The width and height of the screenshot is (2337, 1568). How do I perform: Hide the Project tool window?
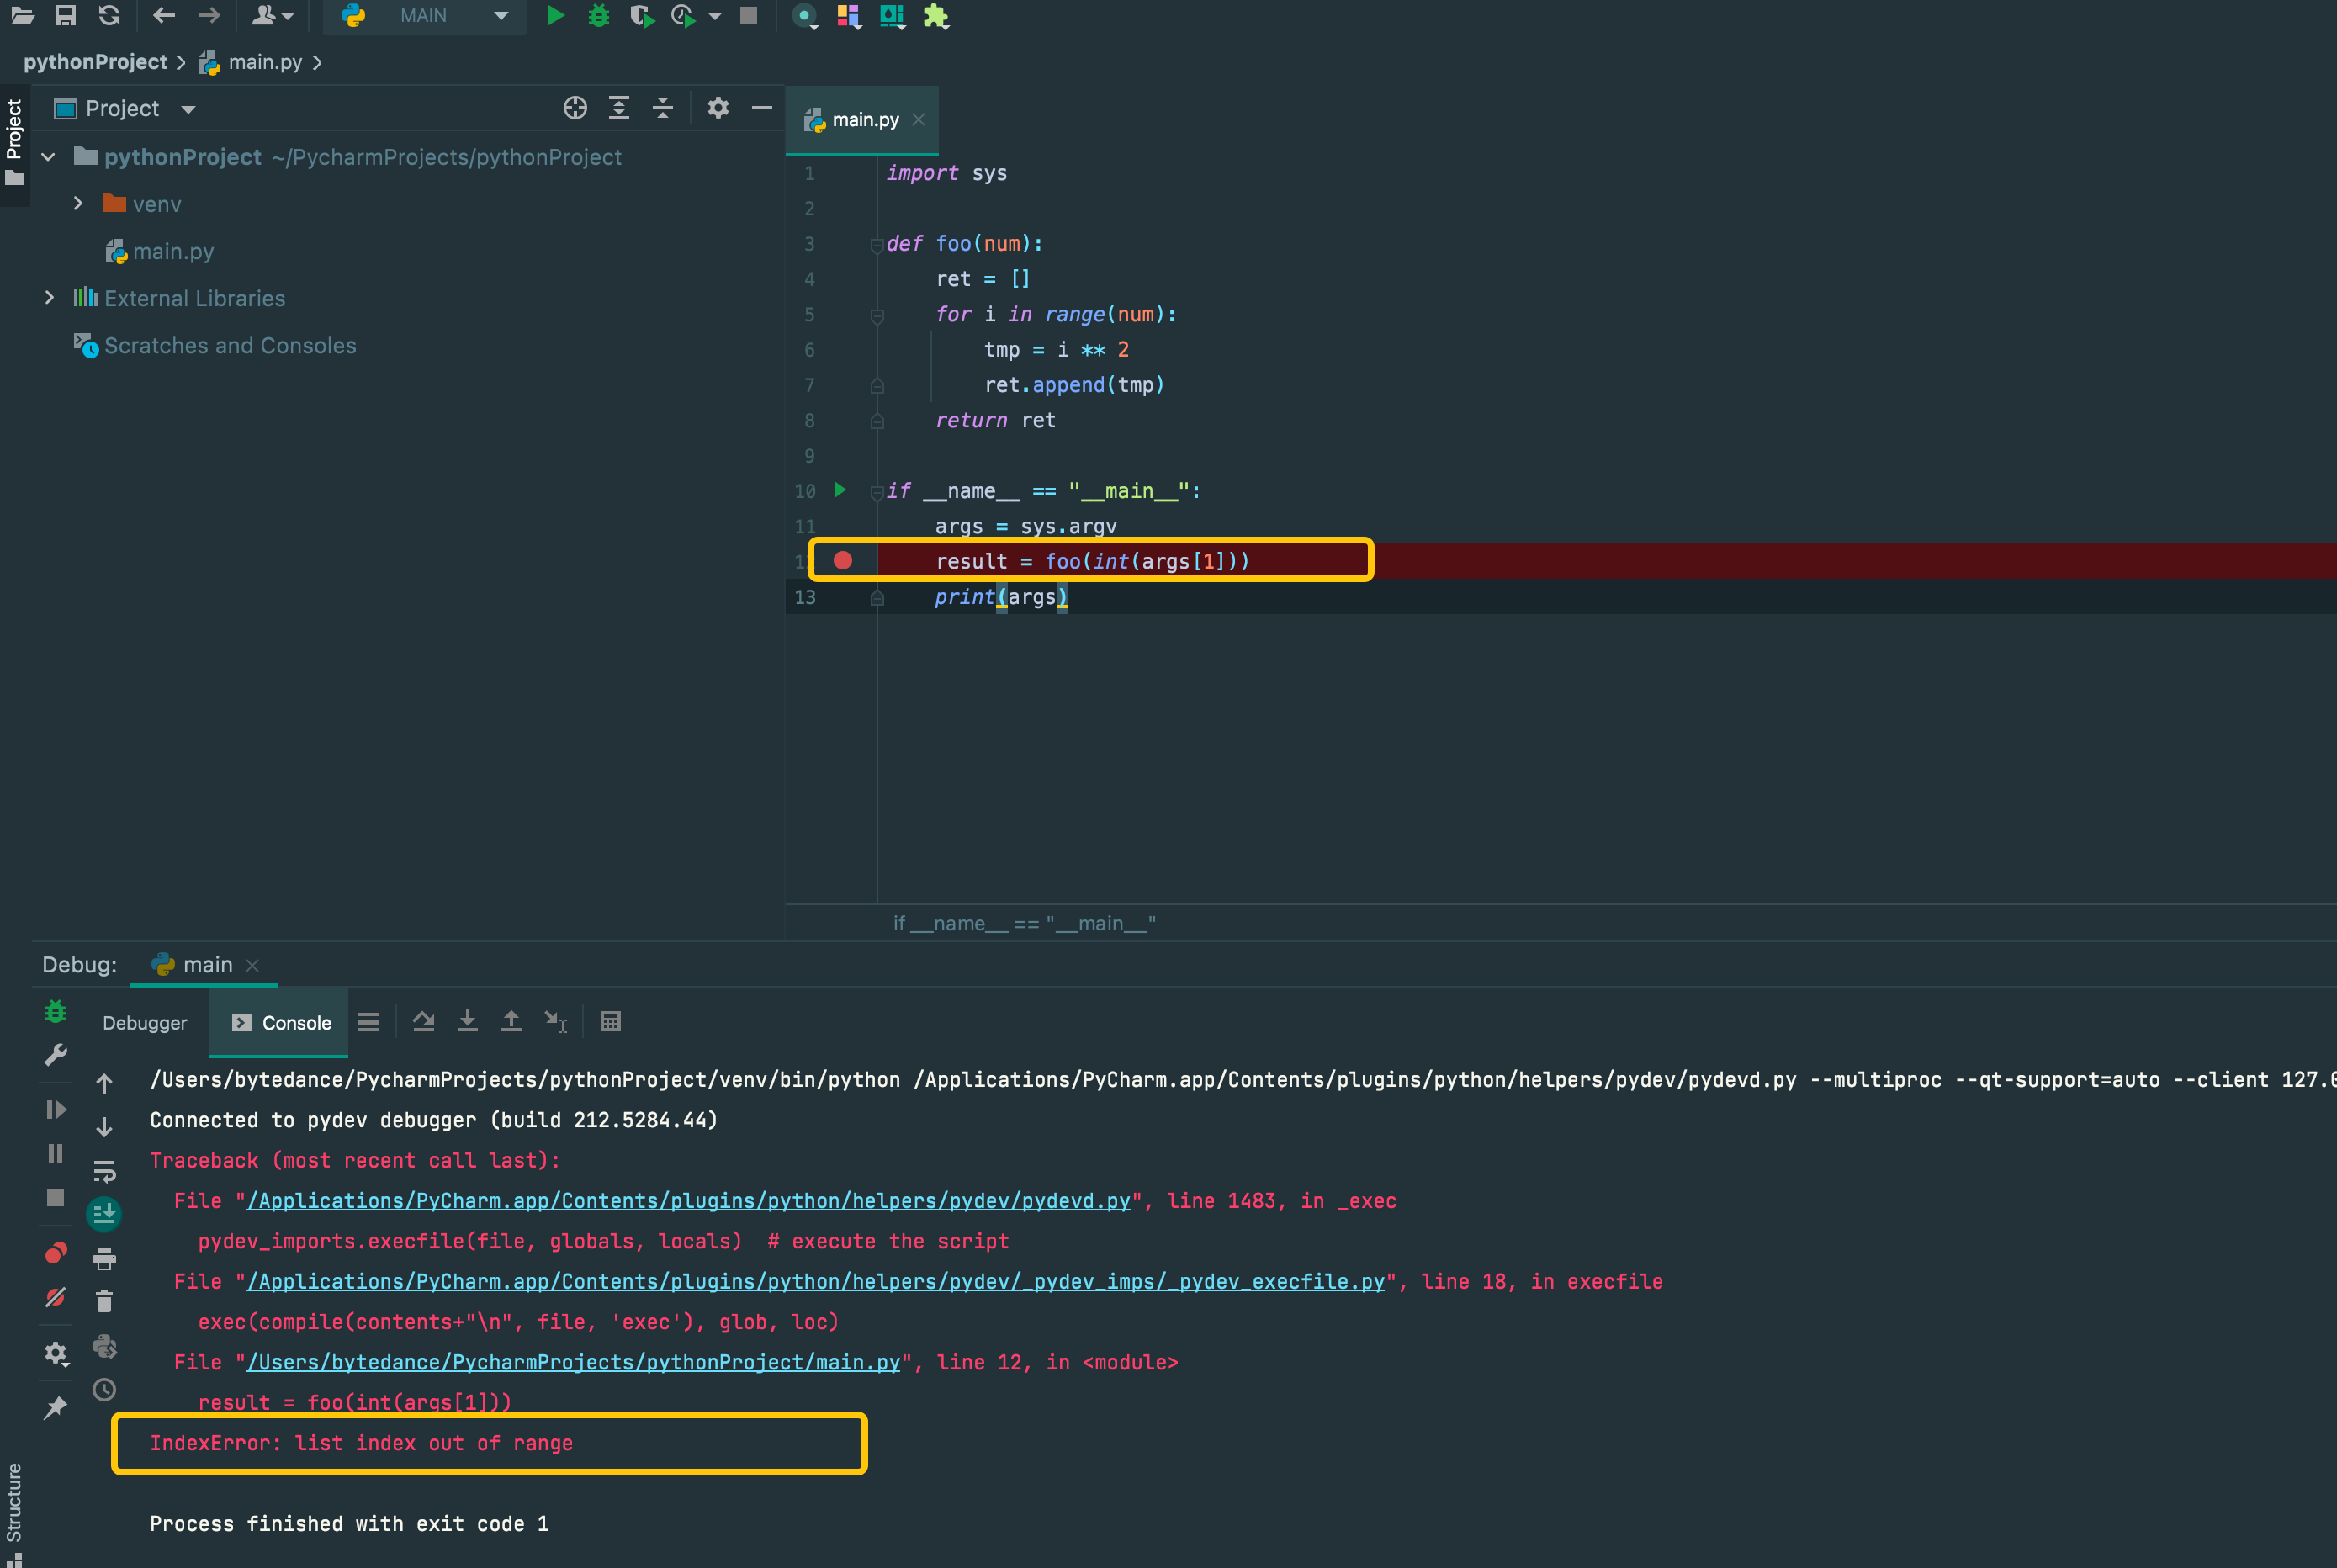[762, 108]
